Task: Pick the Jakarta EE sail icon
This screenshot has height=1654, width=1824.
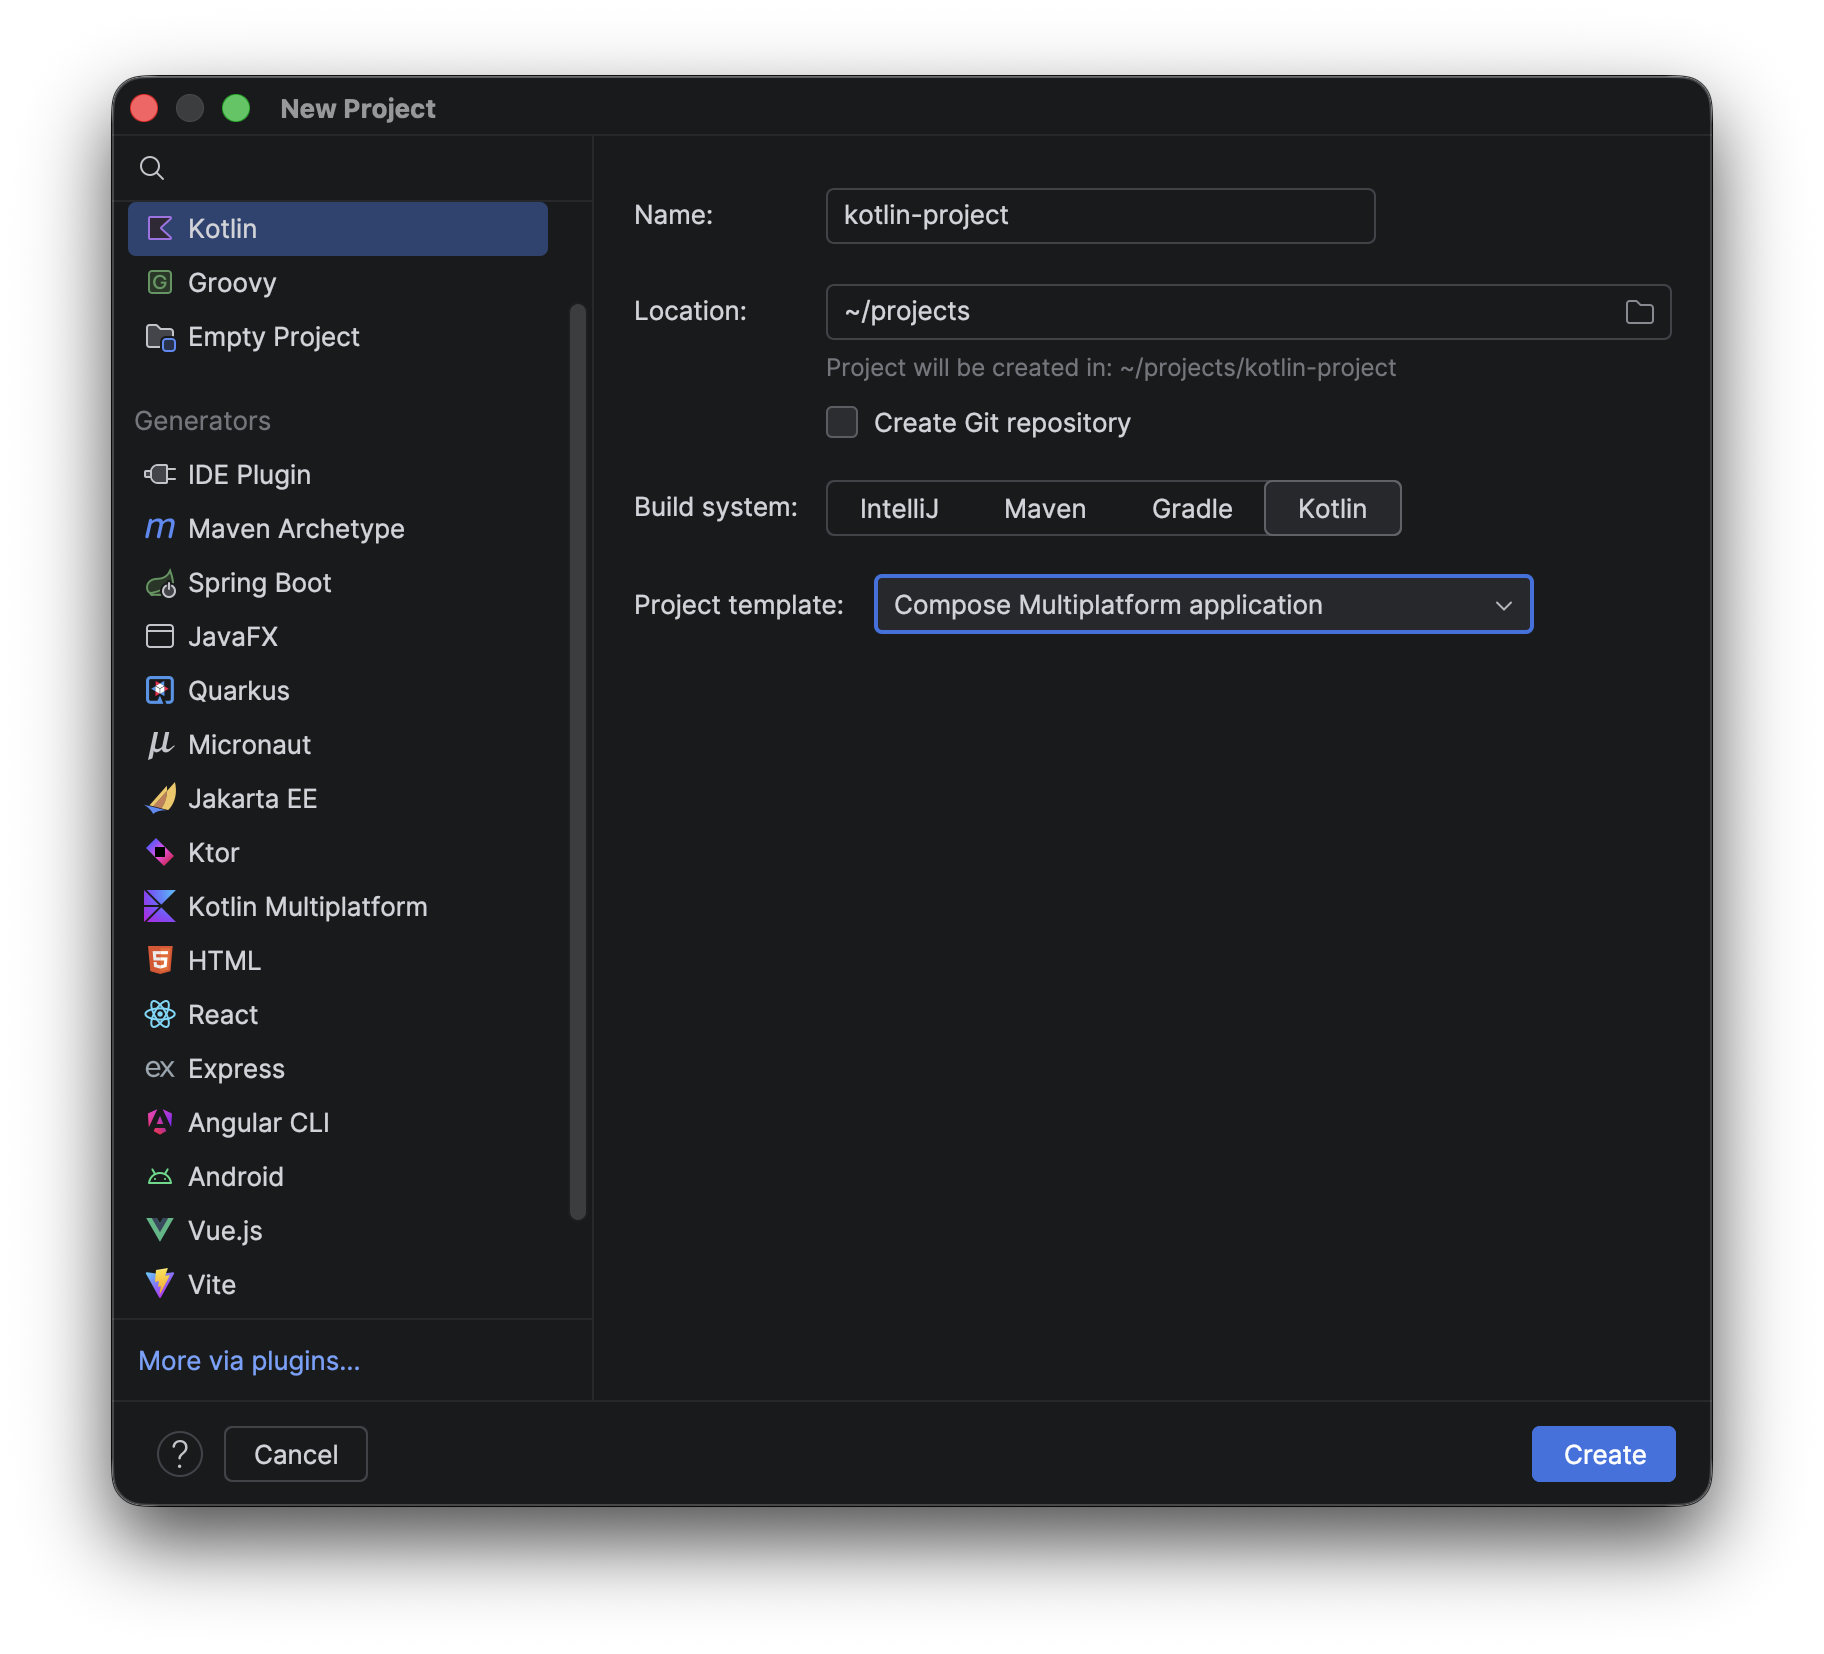Action: tap(160, 799)
